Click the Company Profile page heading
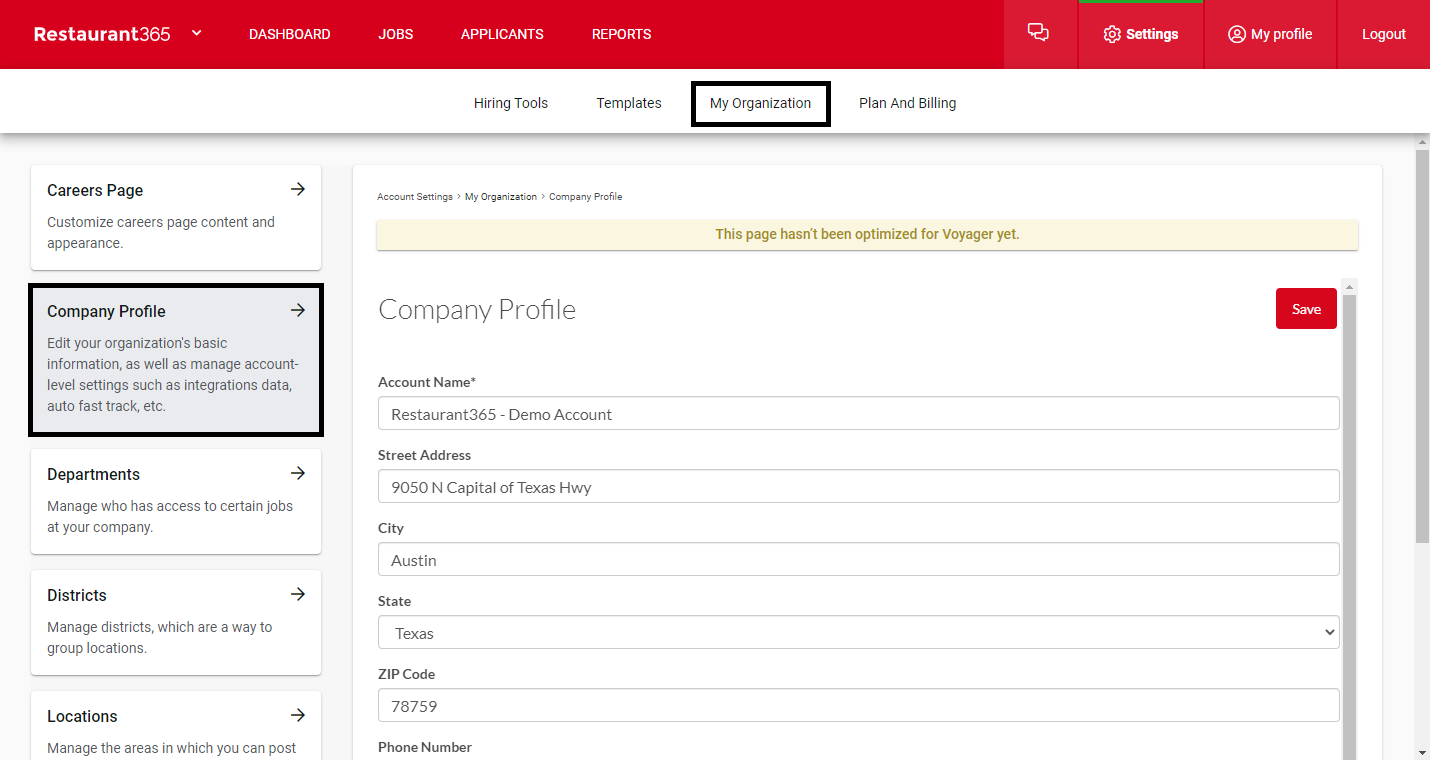 477,309
